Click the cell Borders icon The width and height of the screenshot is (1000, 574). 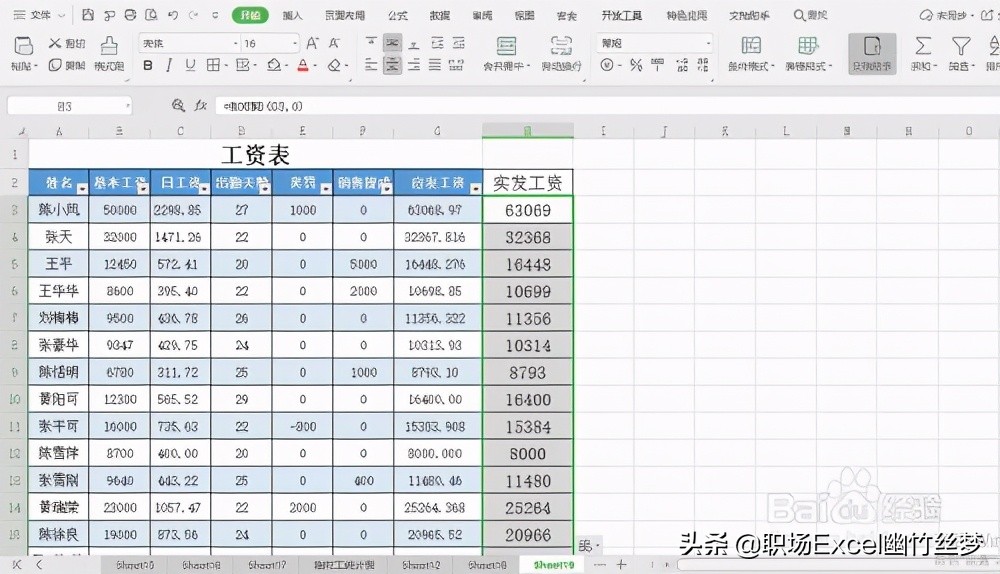click(x=213, y=65)
